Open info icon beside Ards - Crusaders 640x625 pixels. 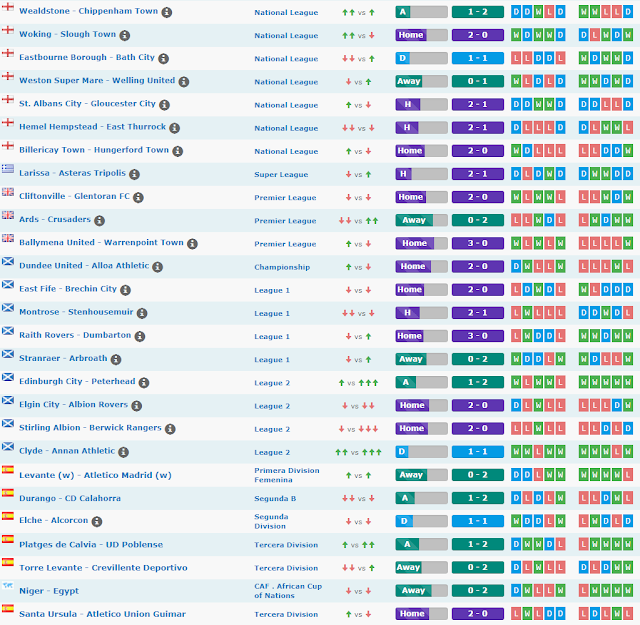pos(99,220)
